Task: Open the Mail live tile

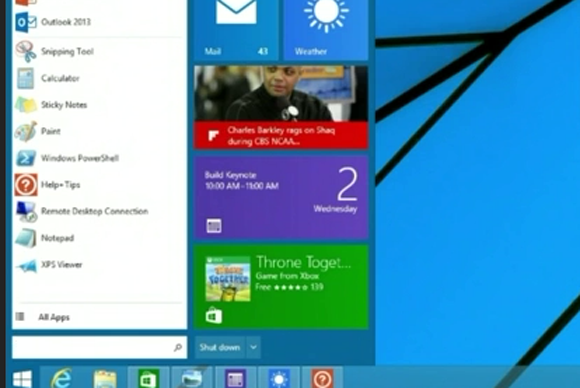Action: [x=236, y=30]
